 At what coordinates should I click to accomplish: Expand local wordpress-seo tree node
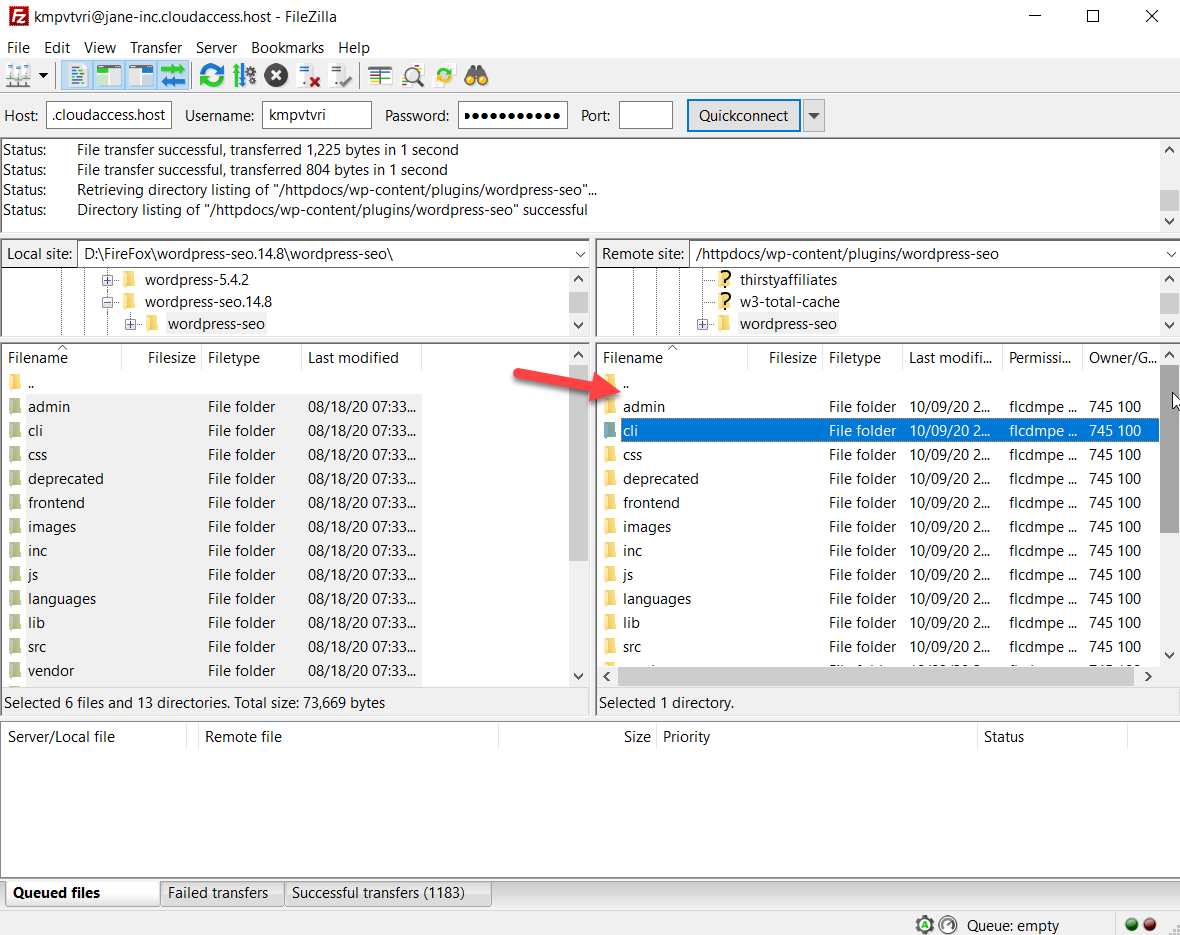(x=130, y=324)
